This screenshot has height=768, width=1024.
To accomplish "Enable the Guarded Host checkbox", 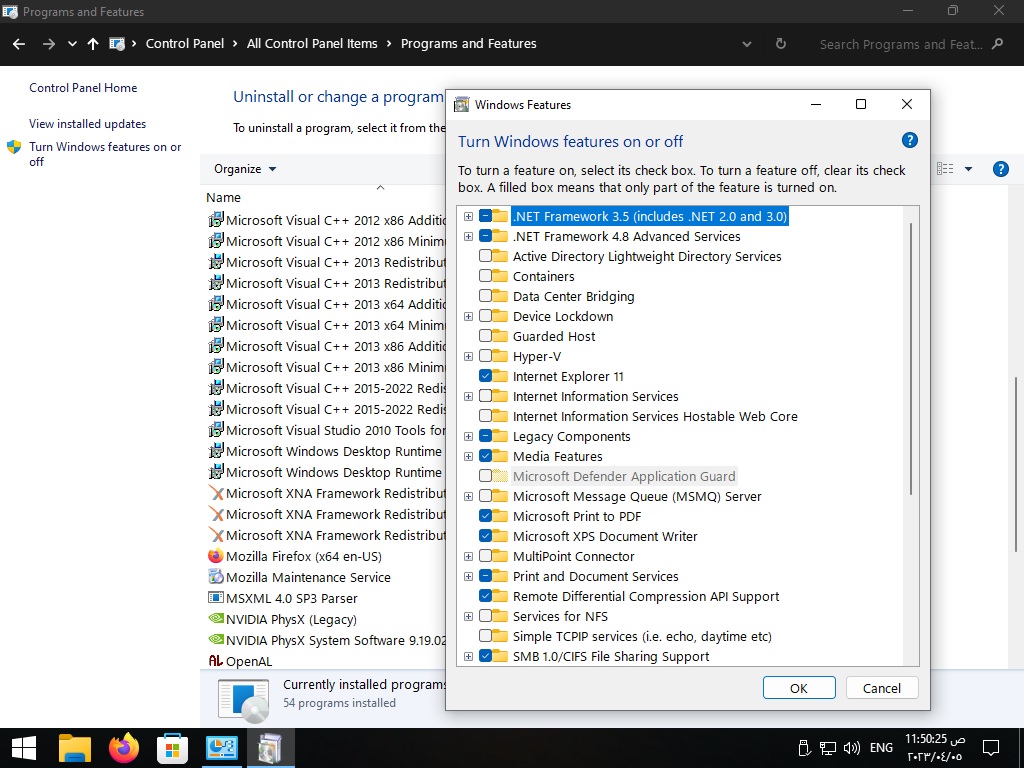I will pyautogui.click(x=485, y=336).
